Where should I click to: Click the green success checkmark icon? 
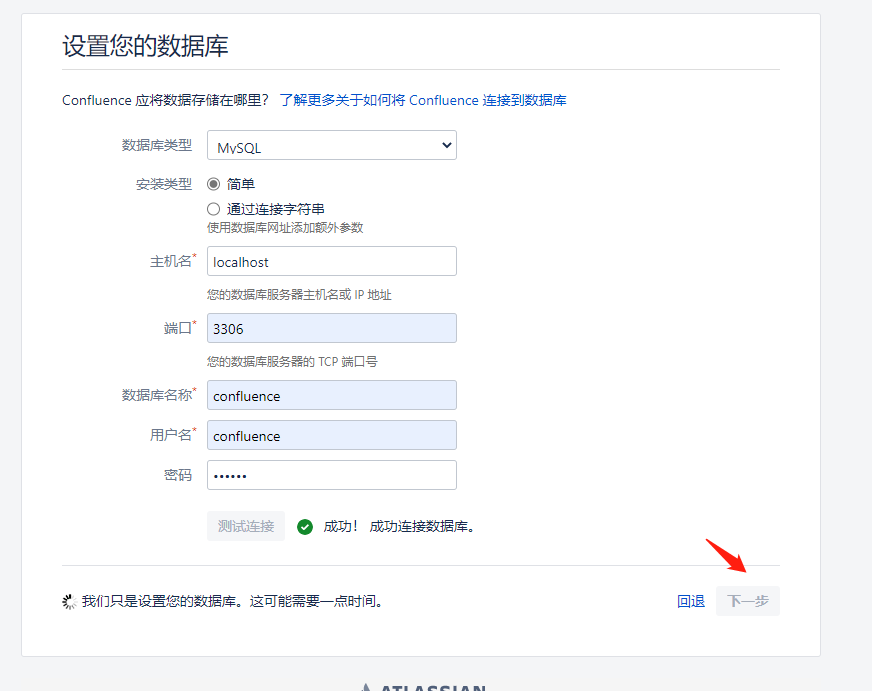(305, 526)
